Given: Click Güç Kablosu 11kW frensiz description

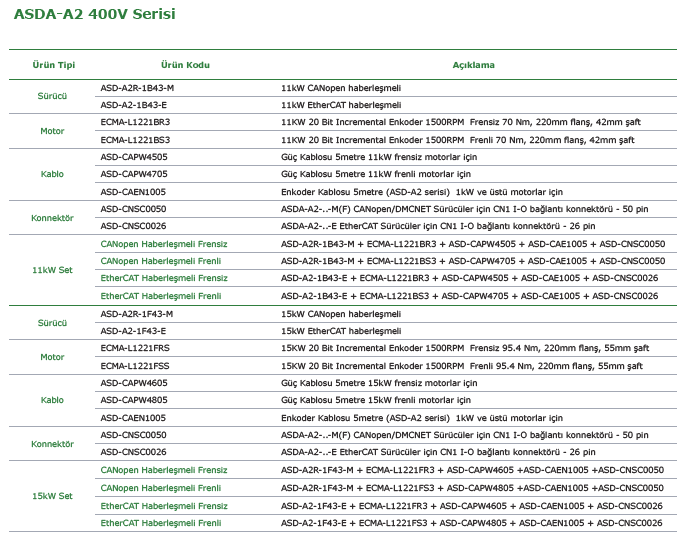Looking at the screenshot, I should click(379, 157).
